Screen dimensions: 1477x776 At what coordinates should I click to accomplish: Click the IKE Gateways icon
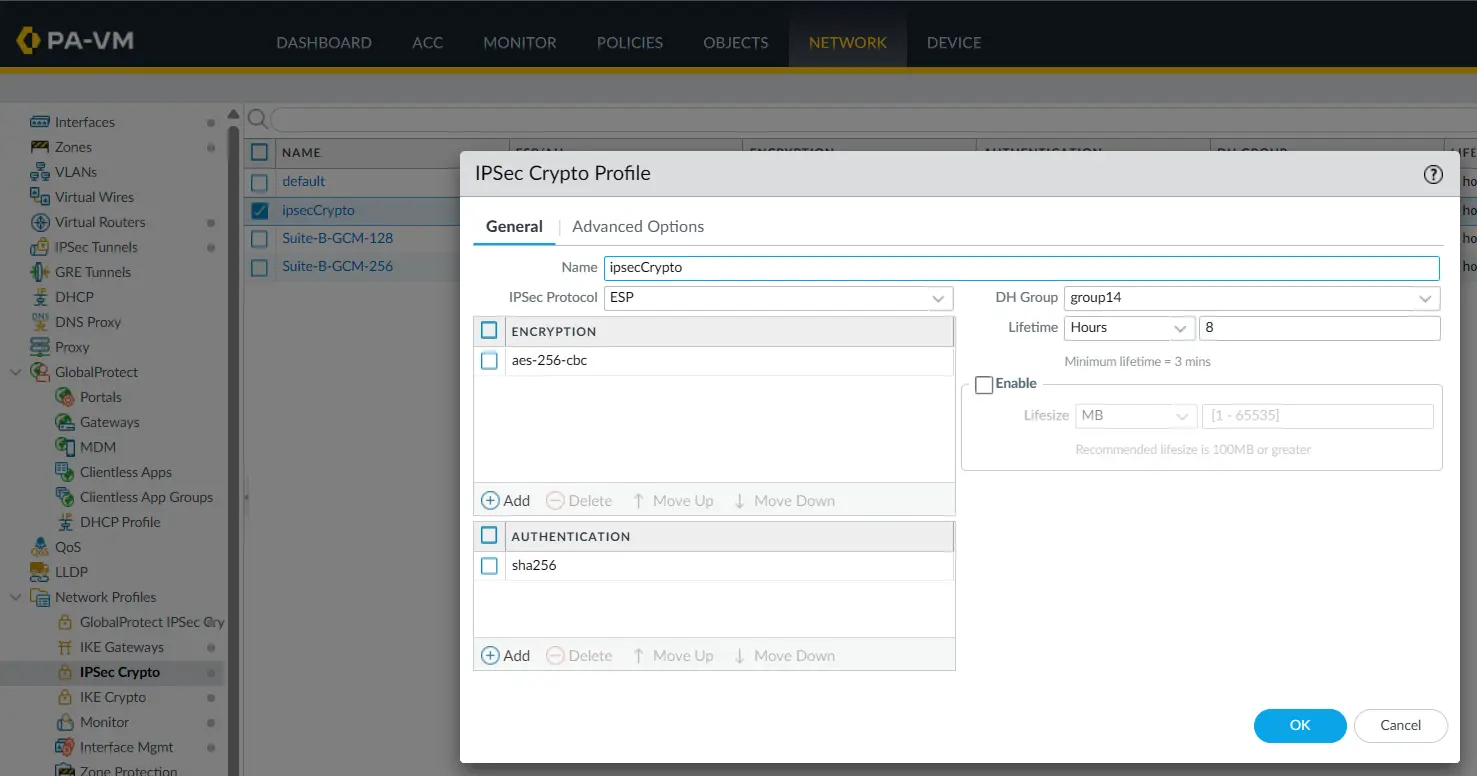click(x=65, y=647)
